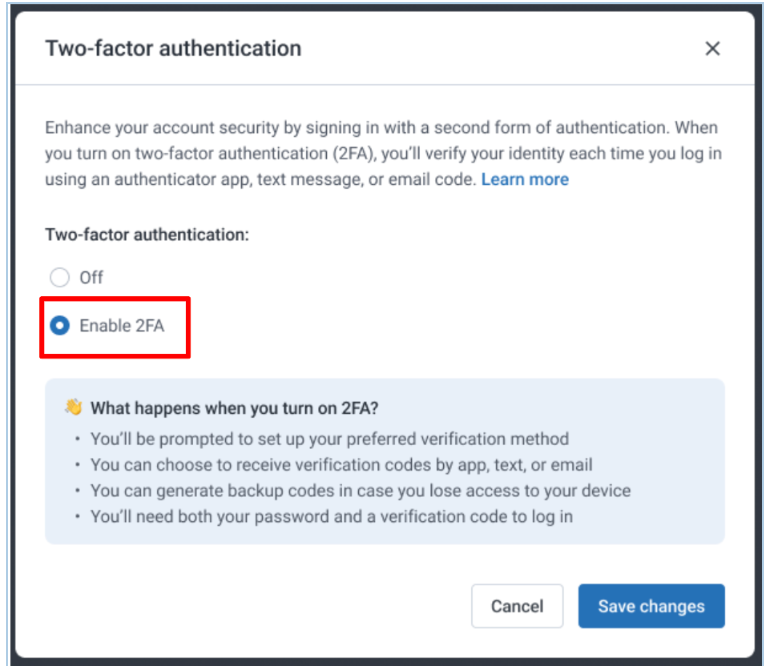This screenshot has height=666, width=768.
Task: Click the bullet about generating backup codes
Action: pos(360,490)
